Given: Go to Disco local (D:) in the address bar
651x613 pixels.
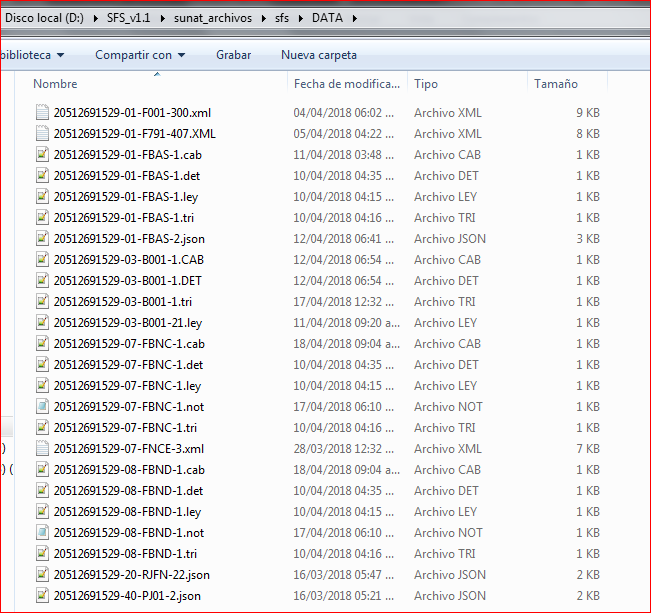Looking at the screenshot, I should (x=44, y=18).
